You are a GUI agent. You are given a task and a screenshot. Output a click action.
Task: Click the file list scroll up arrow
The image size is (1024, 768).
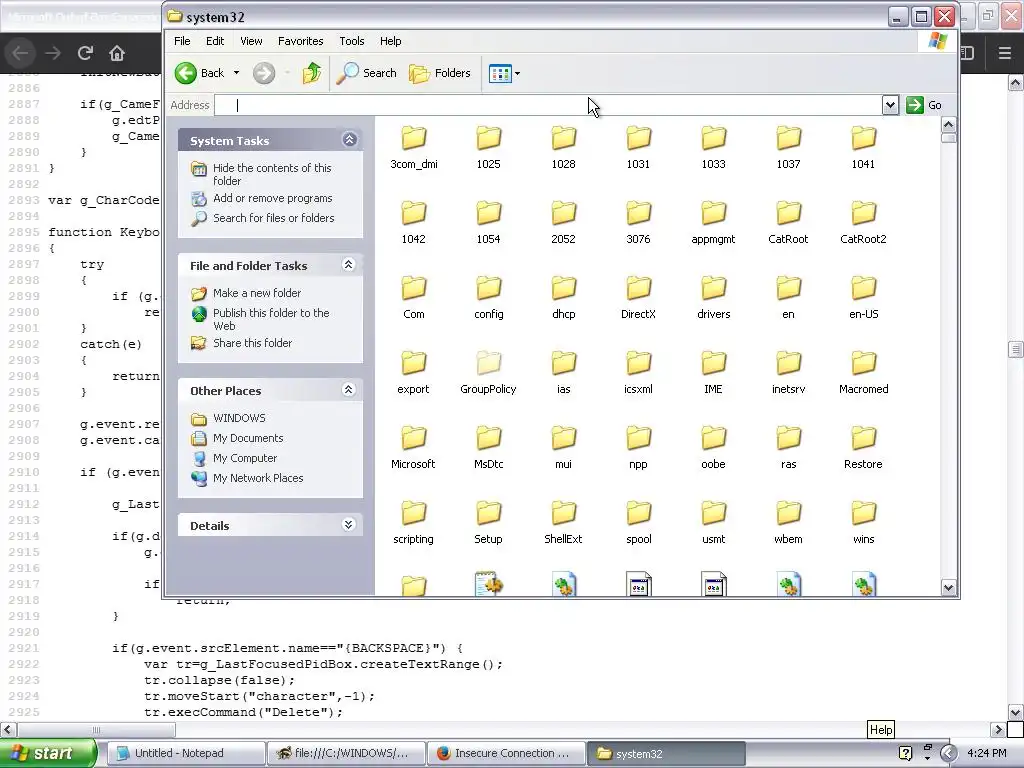(x=949, y=125)
